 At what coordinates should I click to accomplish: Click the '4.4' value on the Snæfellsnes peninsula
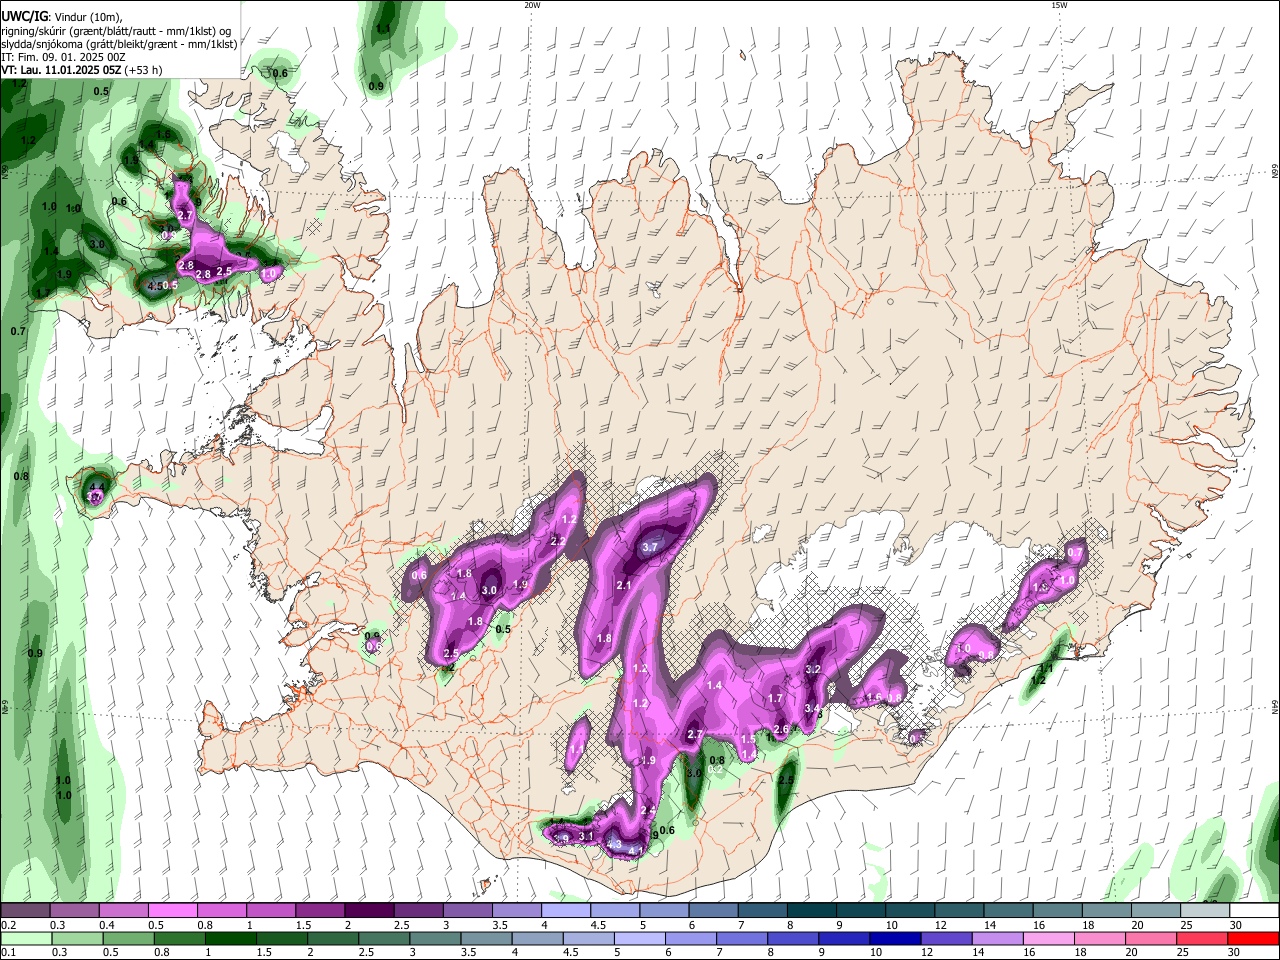tap(97, 487)
